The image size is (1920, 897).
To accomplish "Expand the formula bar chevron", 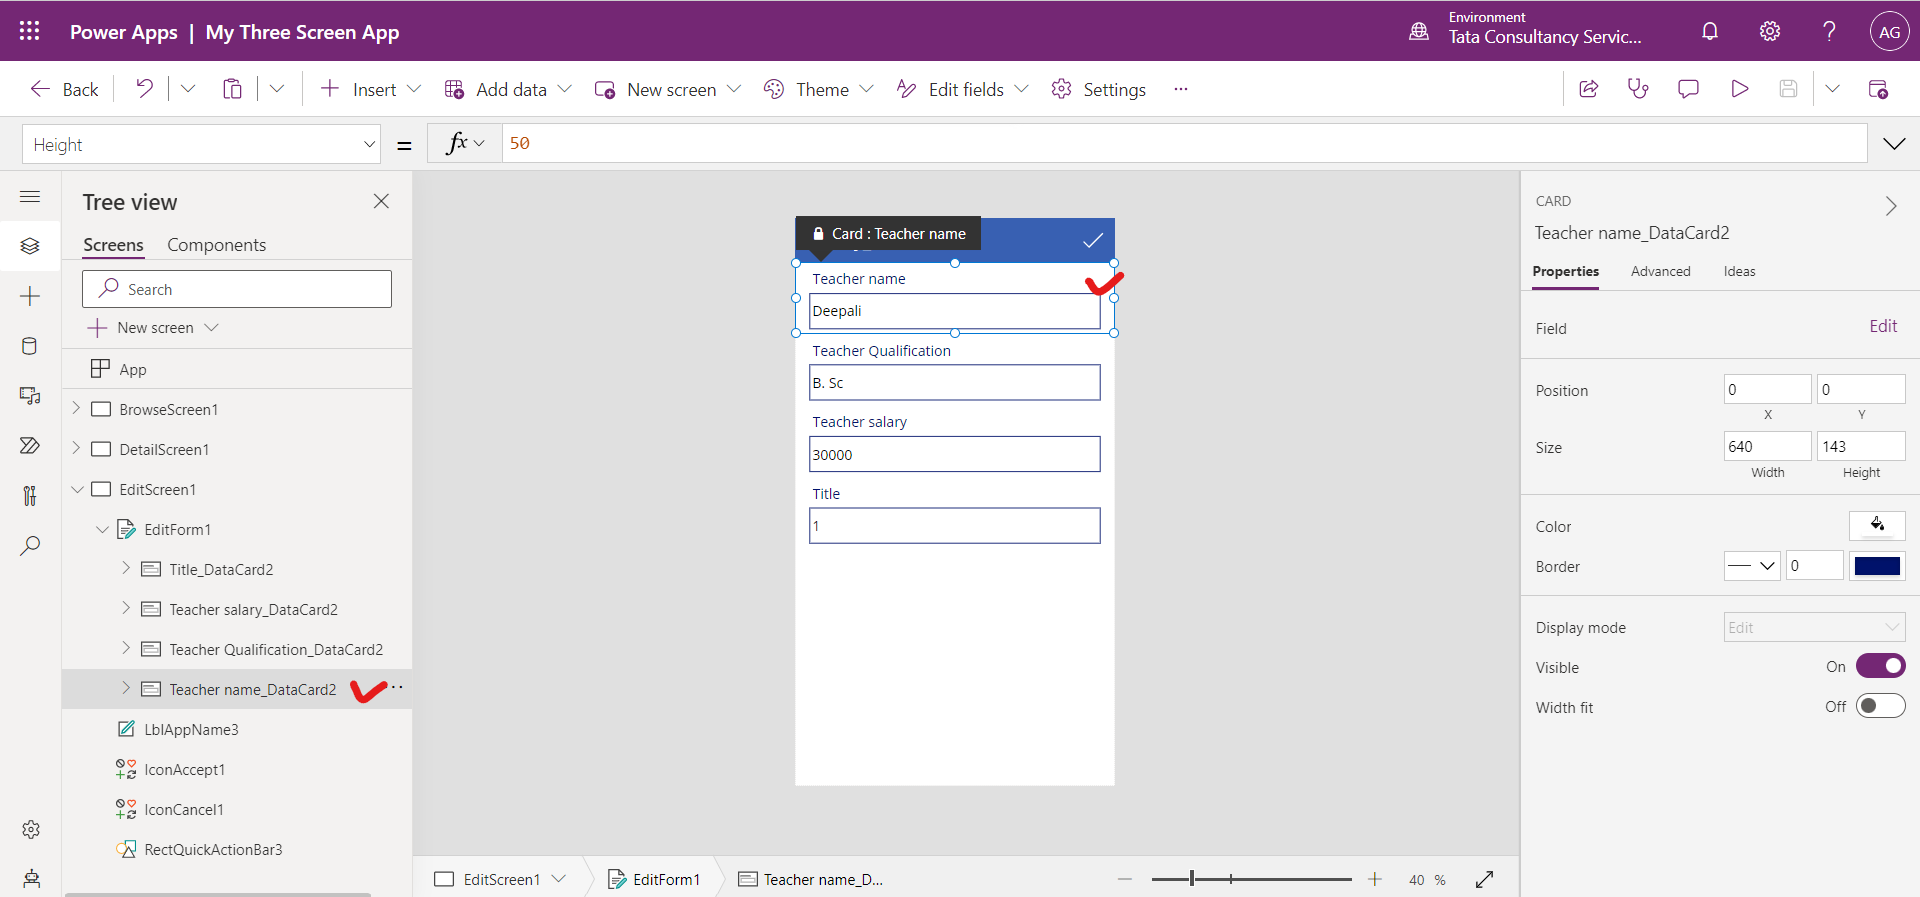I will (x=1894, y=144).
